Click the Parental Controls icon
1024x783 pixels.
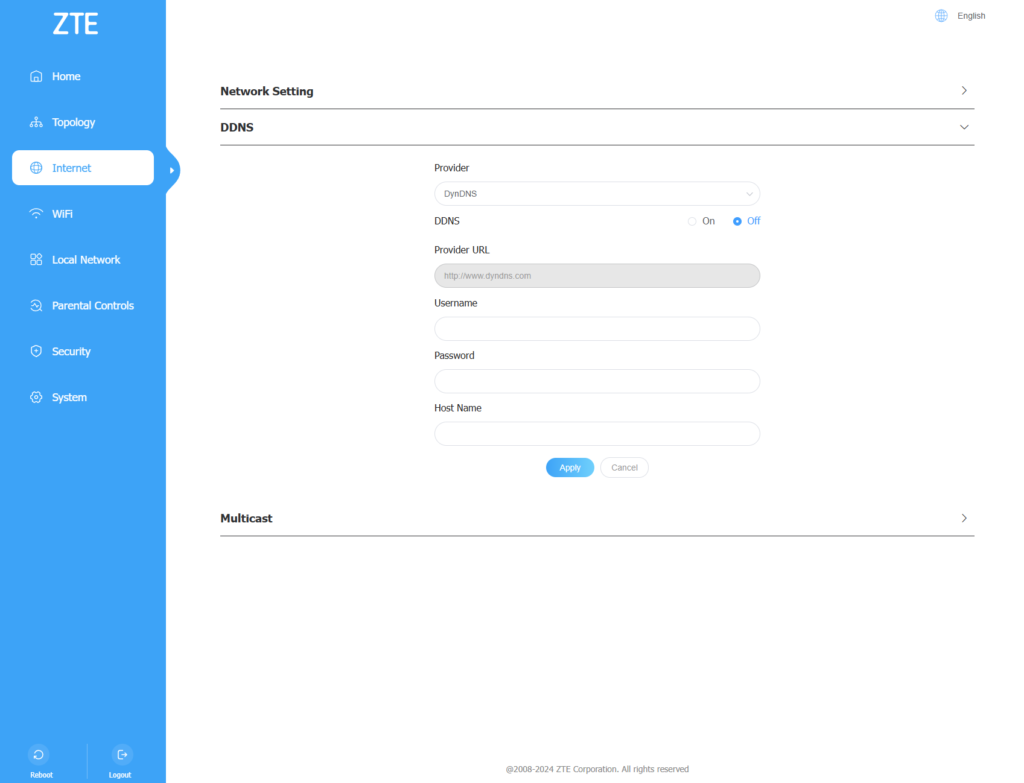[x=37, y=306]
